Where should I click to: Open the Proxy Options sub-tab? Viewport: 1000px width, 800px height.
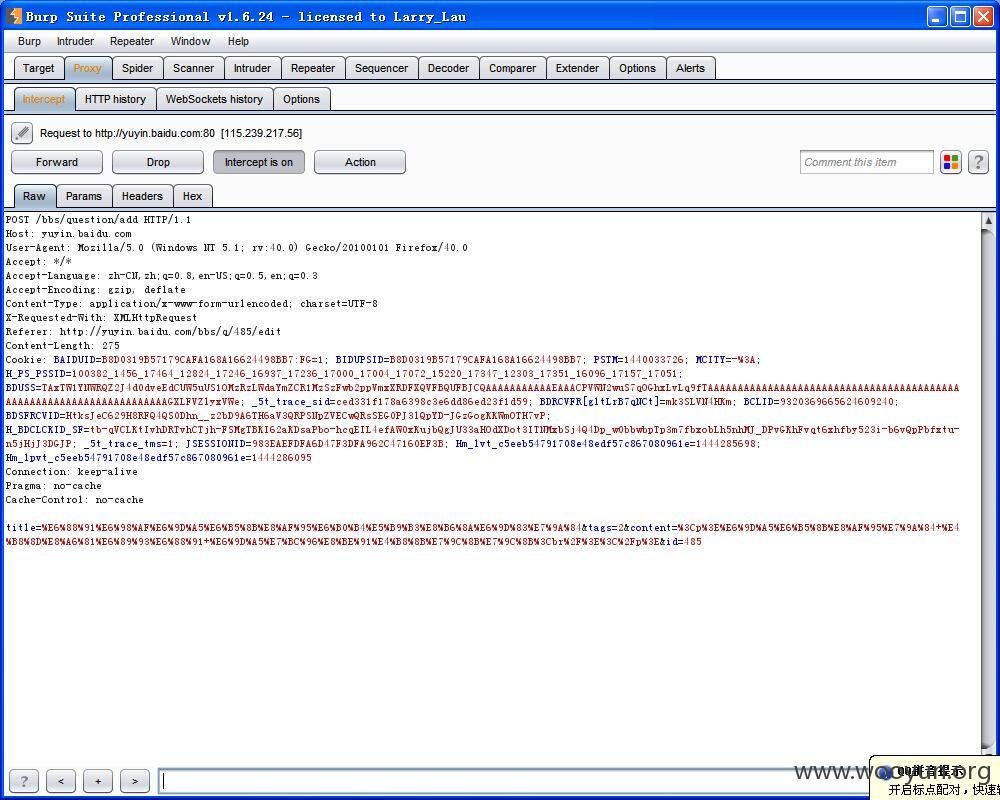(x=301, y=99)
